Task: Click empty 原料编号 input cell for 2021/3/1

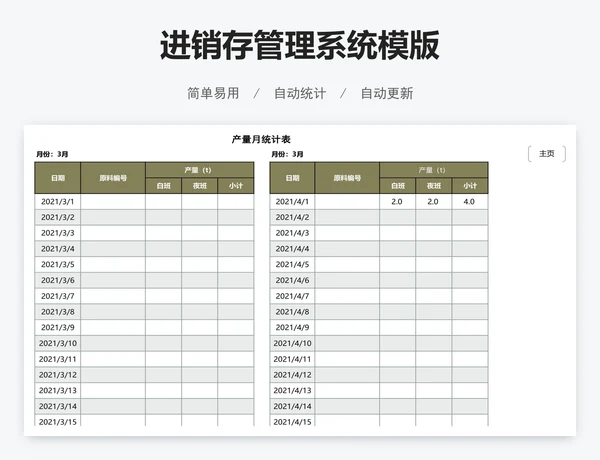Action: [113, 202]
